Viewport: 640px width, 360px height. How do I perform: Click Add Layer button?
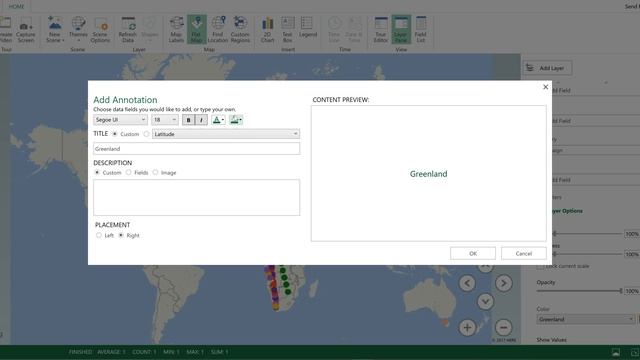click(x=548, y=68)
